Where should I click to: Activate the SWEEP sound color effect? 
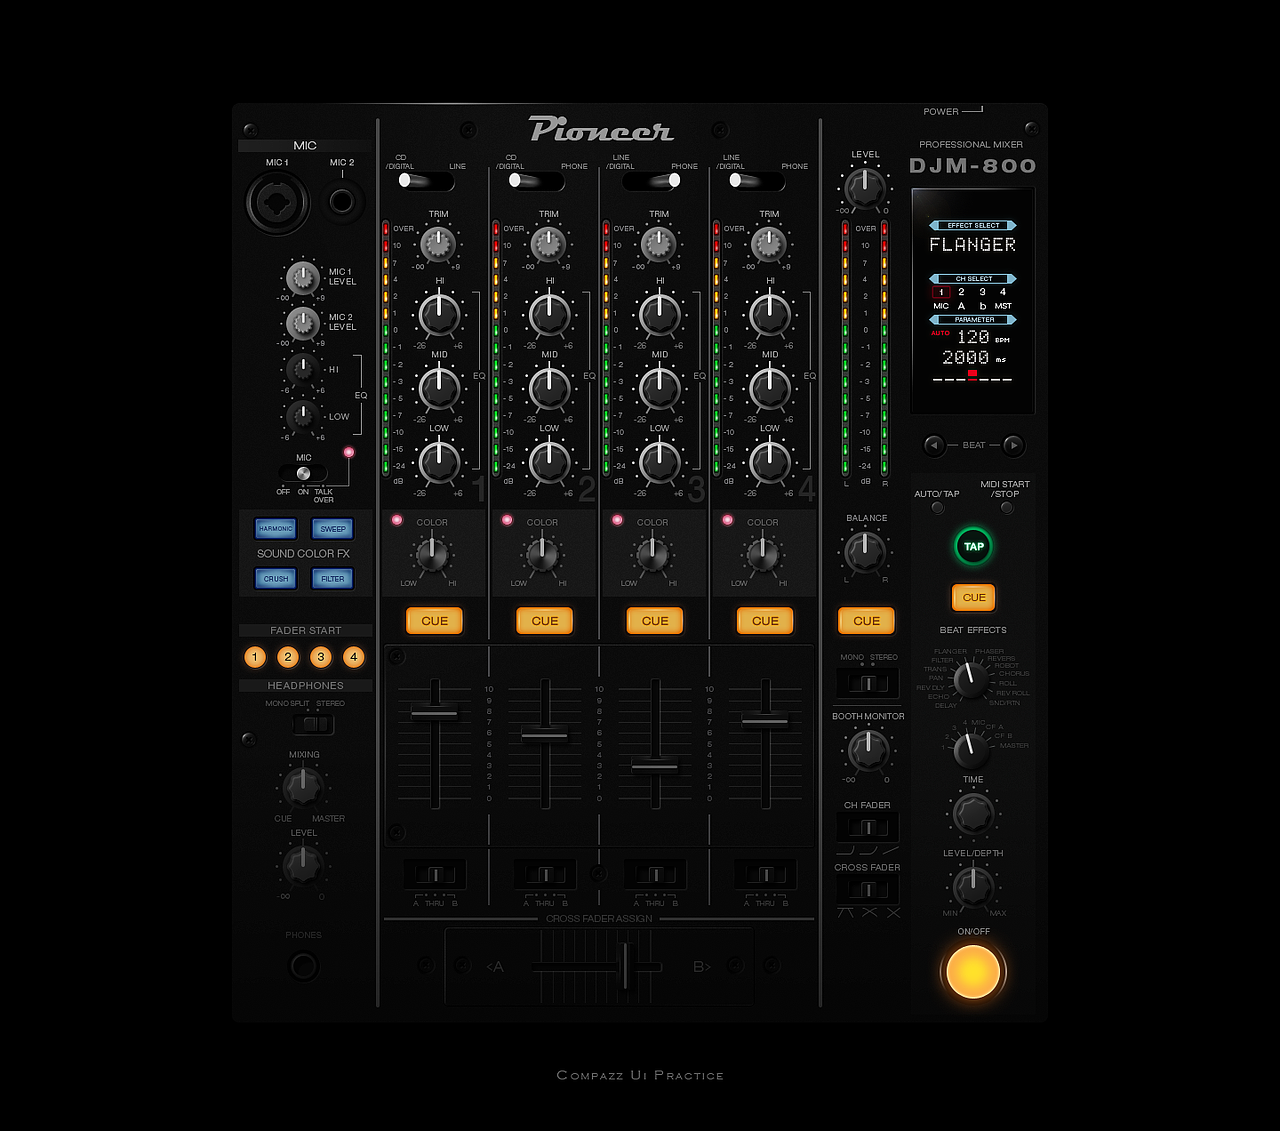(x=333, y=528)
